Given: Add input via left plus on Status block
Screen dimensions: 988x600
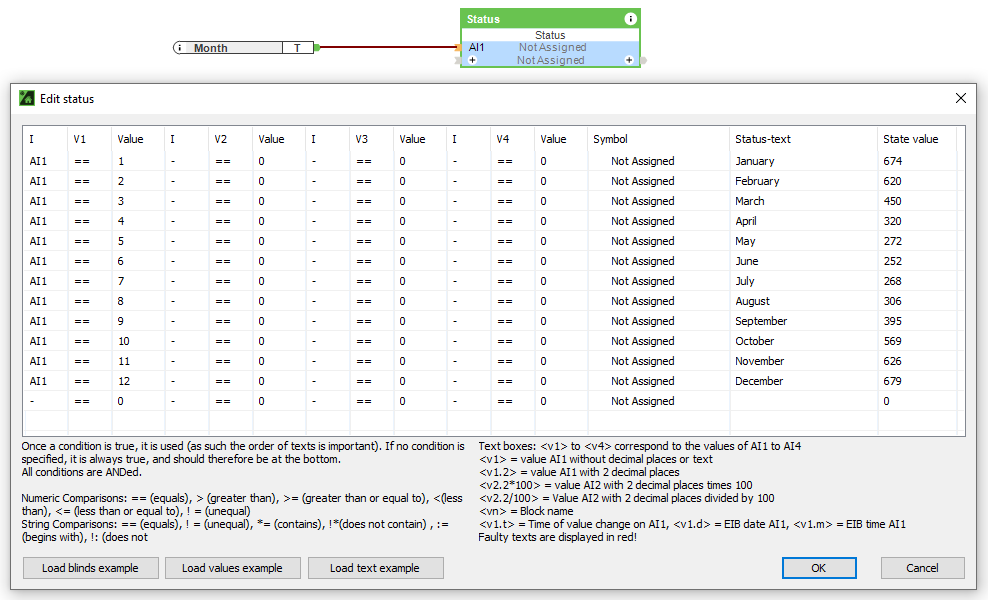Looking at the screenshot, I should [473, 61].
